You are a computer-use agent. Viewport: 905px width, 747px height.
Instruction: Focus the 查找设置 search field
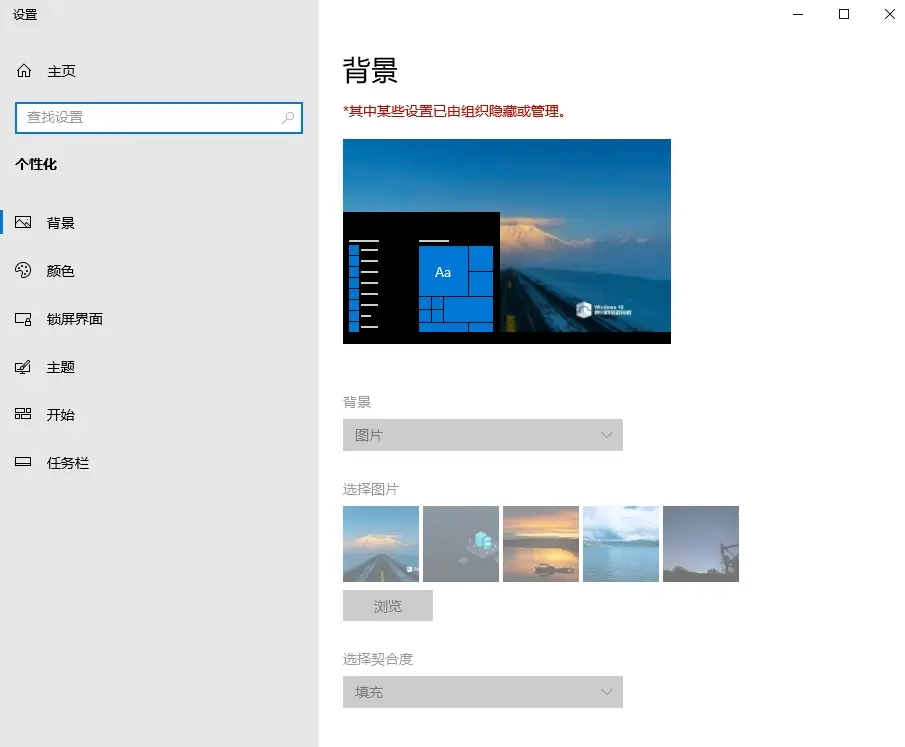[x=150, y=118]
